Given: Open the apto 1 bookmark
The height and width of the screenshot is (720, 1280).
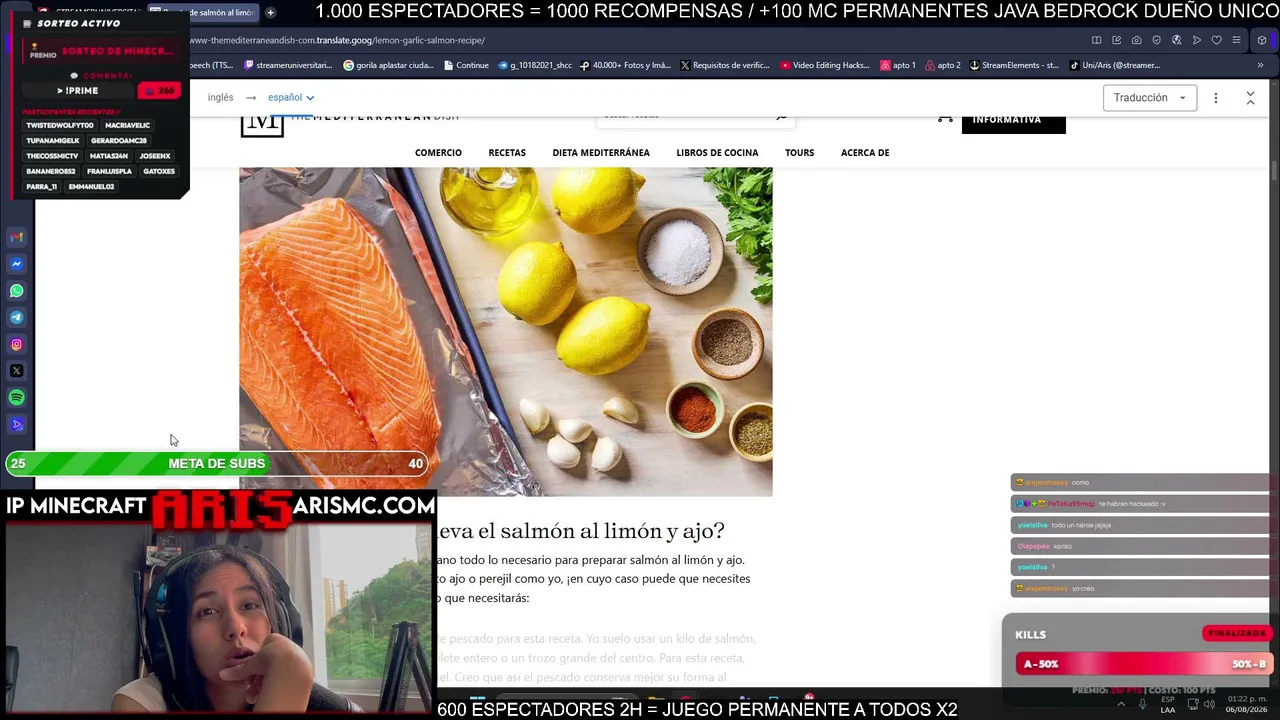Looking at the screenshot, I should [x=898, y=65].
